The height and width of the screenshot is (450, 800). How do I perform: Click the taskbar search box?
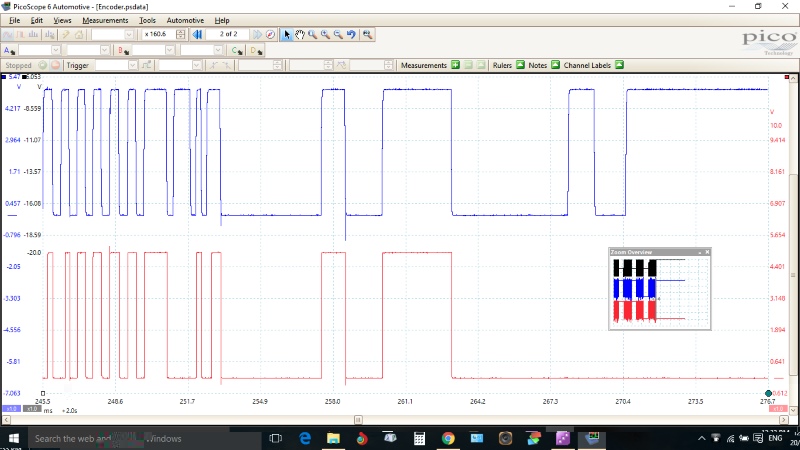(x=145, y=438)
